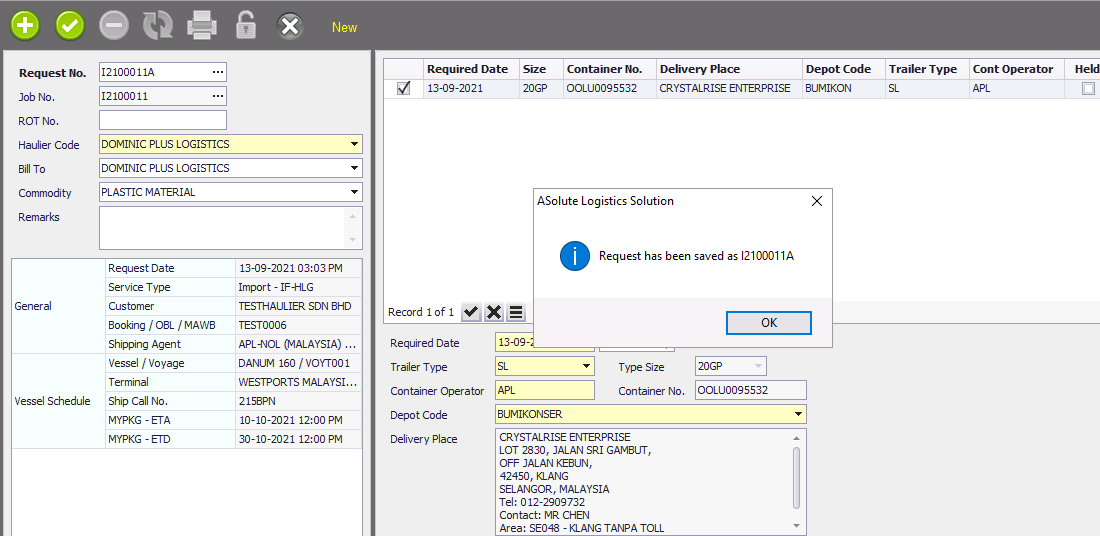This screenshot has width=1100, height=536.
Task: Uncheck the container row selection checkbox
Action: 404,88
